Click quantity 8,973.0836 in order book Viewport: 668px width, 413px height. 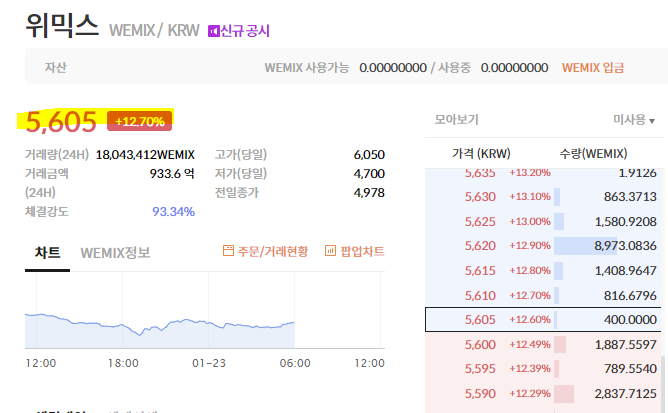[x=625, y=245]
